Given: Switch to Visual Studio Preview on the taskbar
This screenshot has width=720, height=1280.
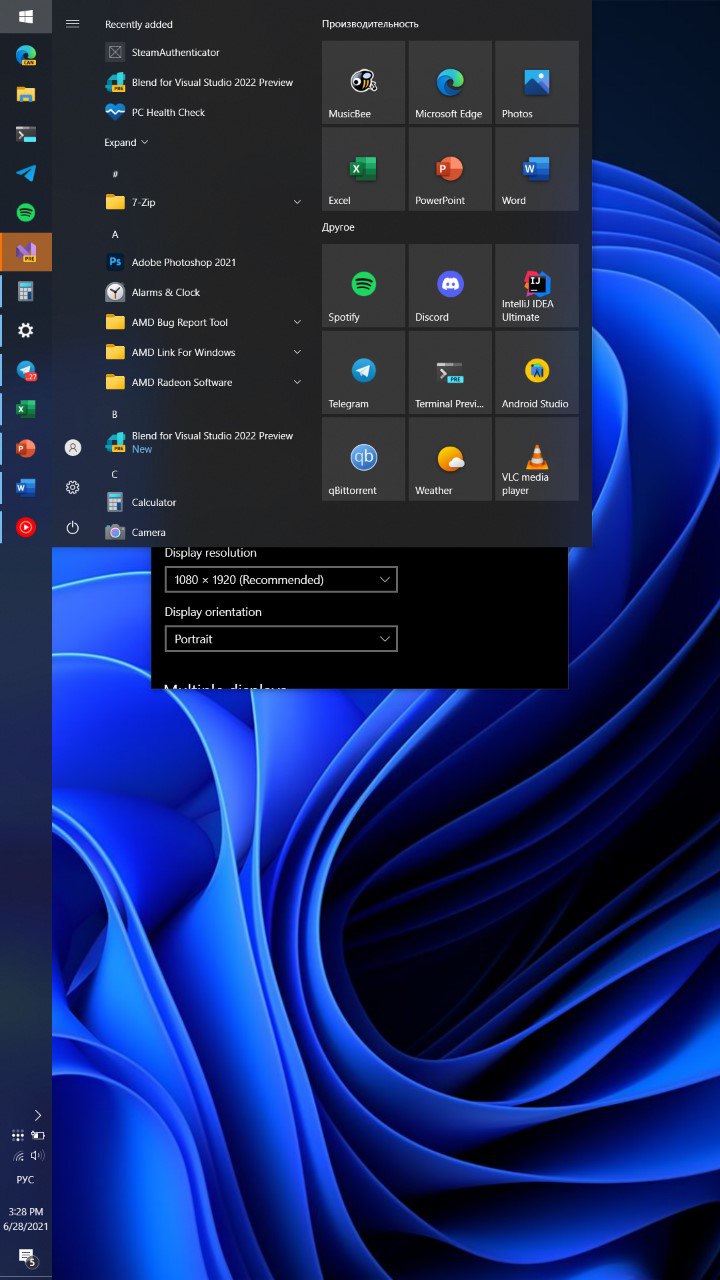Looking at the screenshot, I should 26,252.
